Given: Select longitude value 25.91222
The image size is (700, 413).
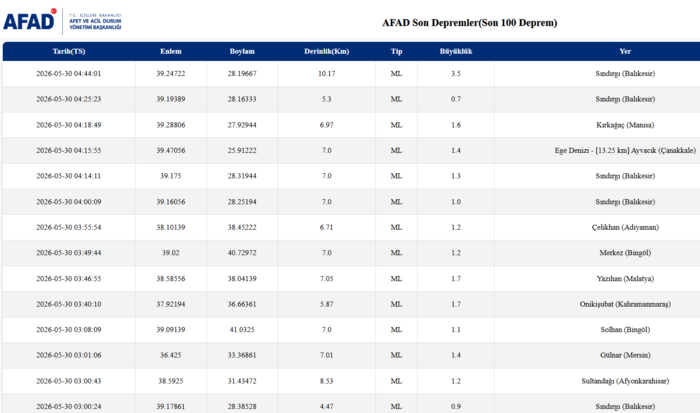Looking at the screenshot, I should (x=242, y=150).
